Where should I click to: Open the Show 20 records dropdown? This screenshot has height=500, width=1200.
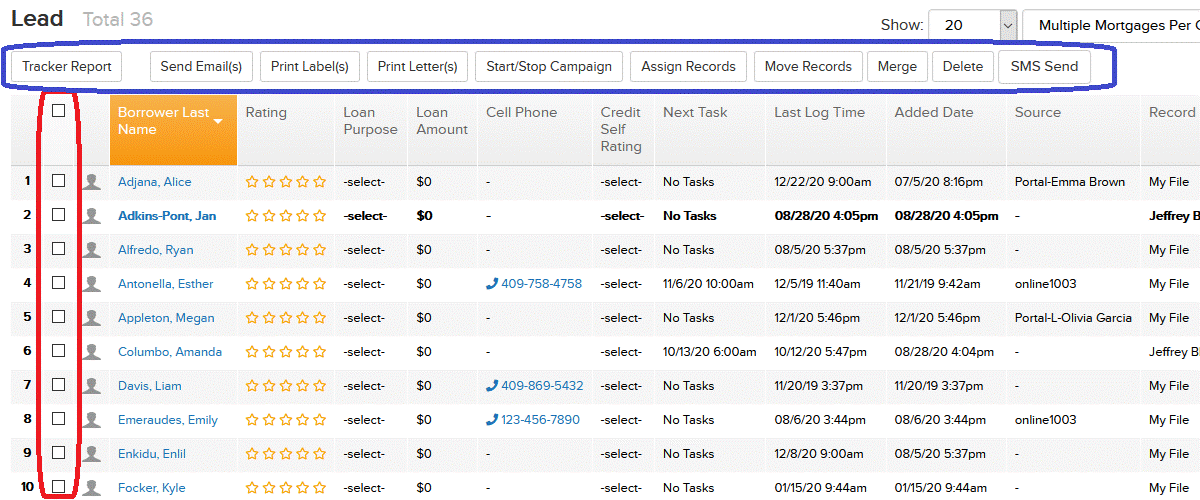click(972, 25)
